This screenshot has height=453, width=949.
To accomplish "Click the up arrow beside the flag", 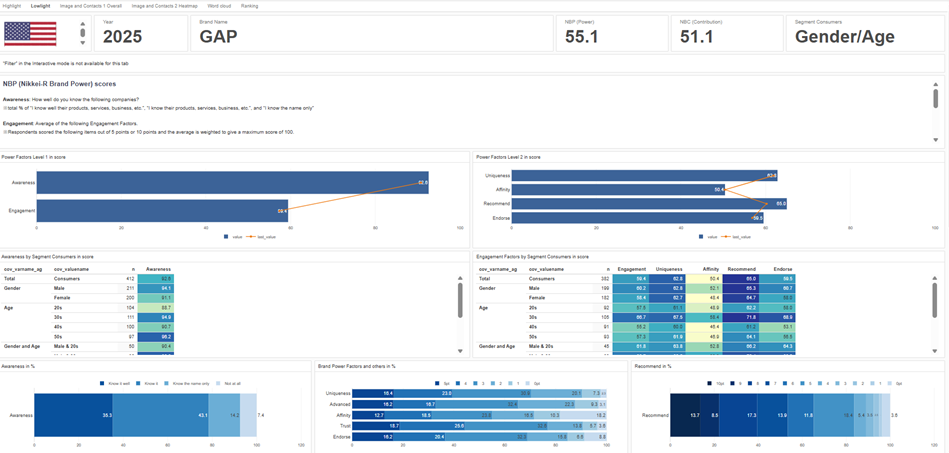I will tap(82, 25).
